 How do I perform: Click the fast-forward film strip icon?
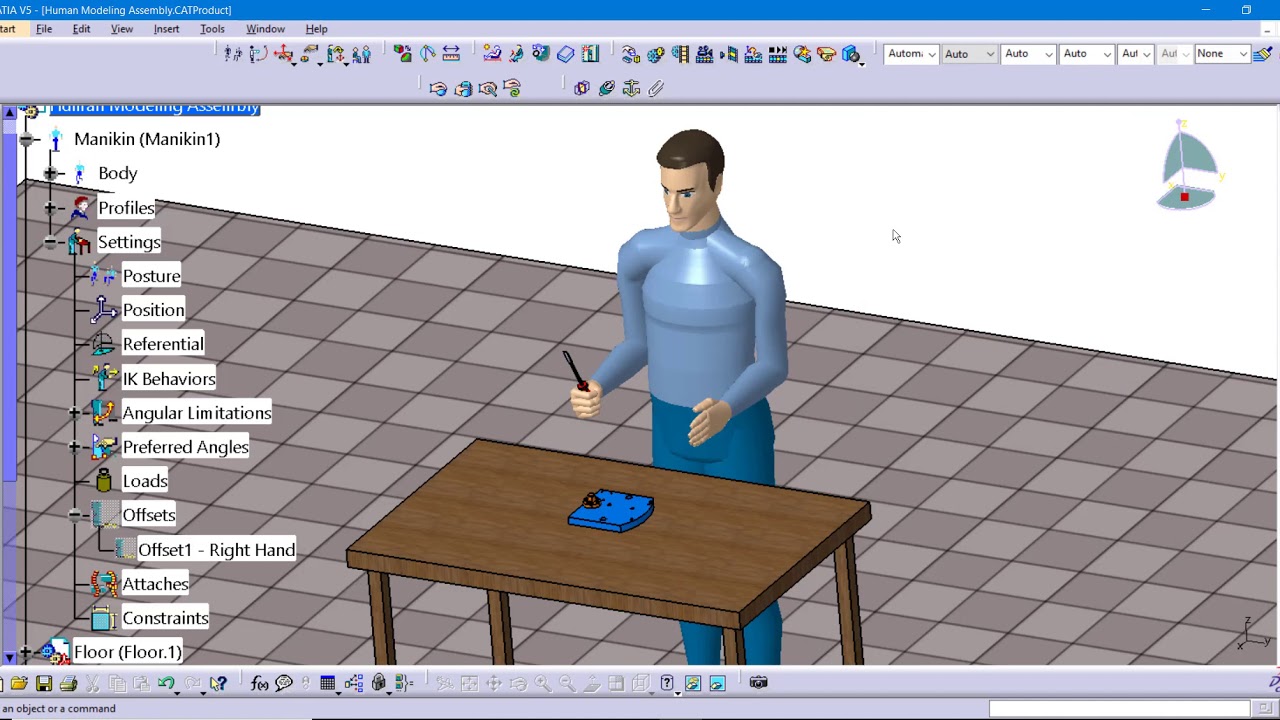[x=778, y=53]
